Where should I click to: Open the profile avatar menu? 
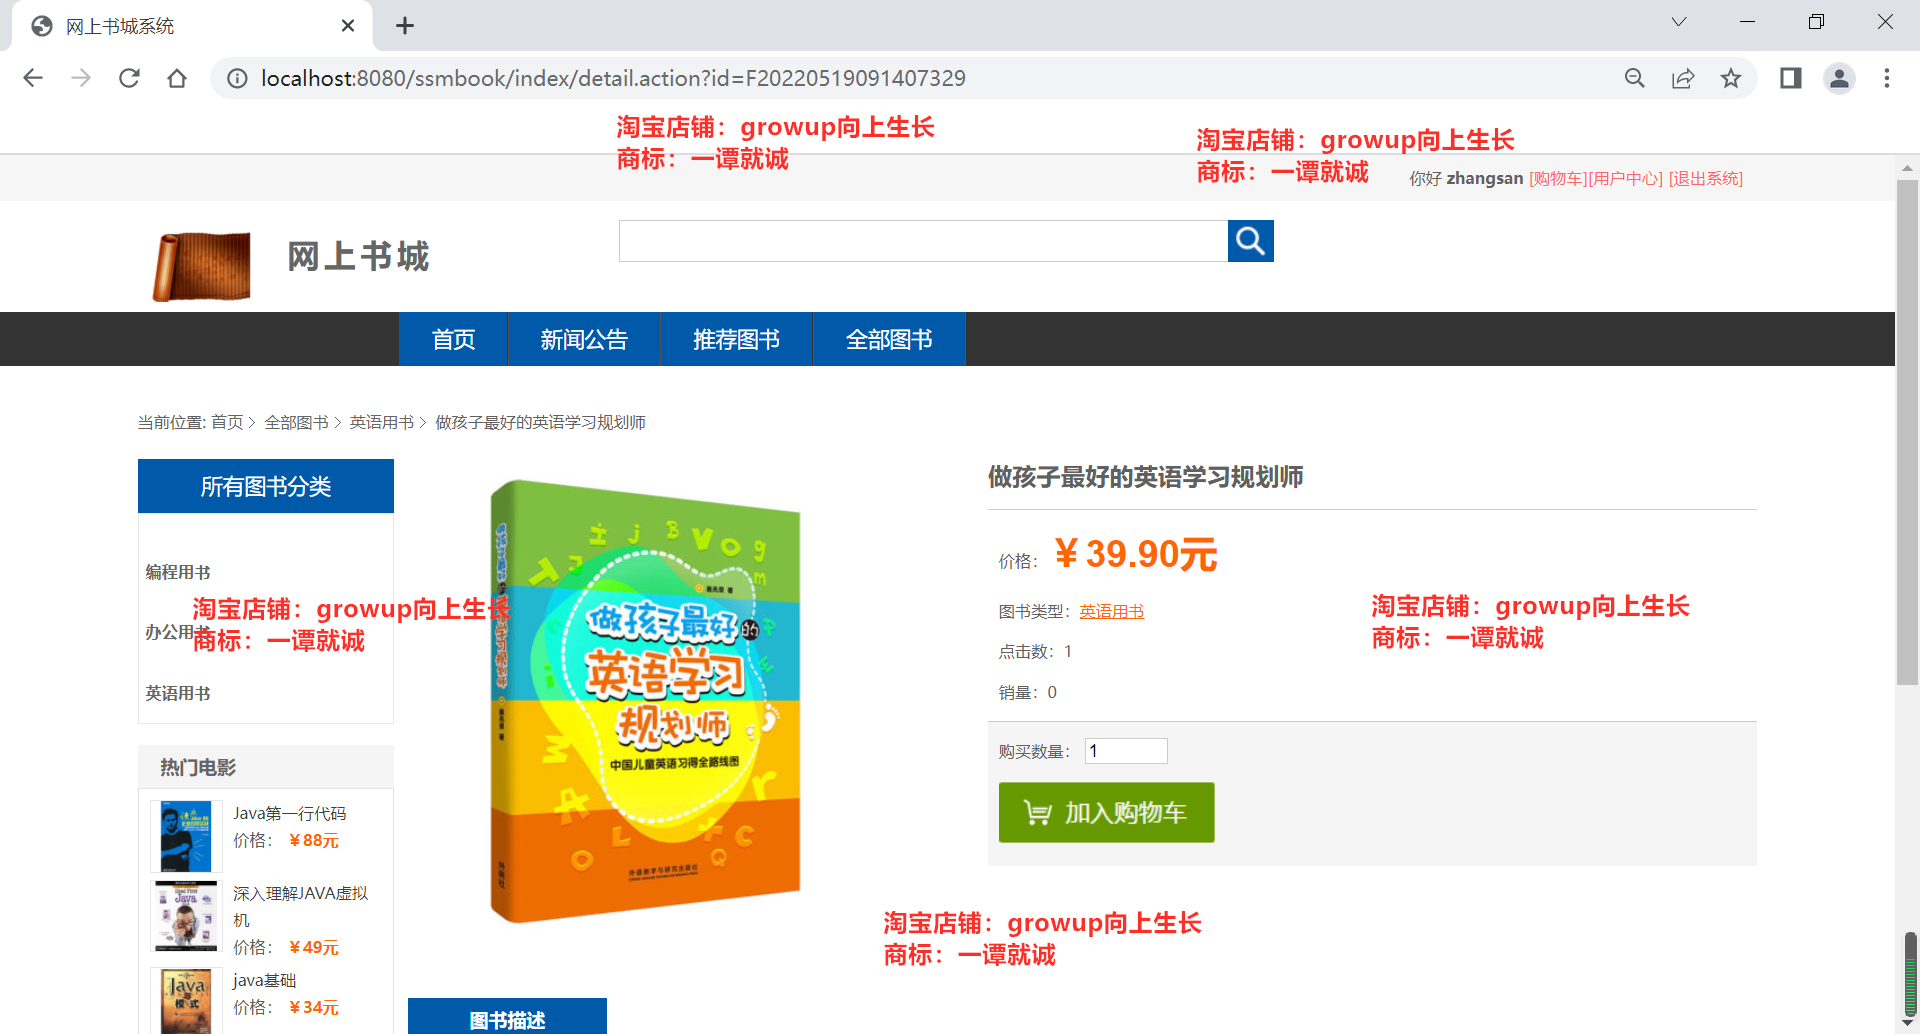[x=1839, y=78]
